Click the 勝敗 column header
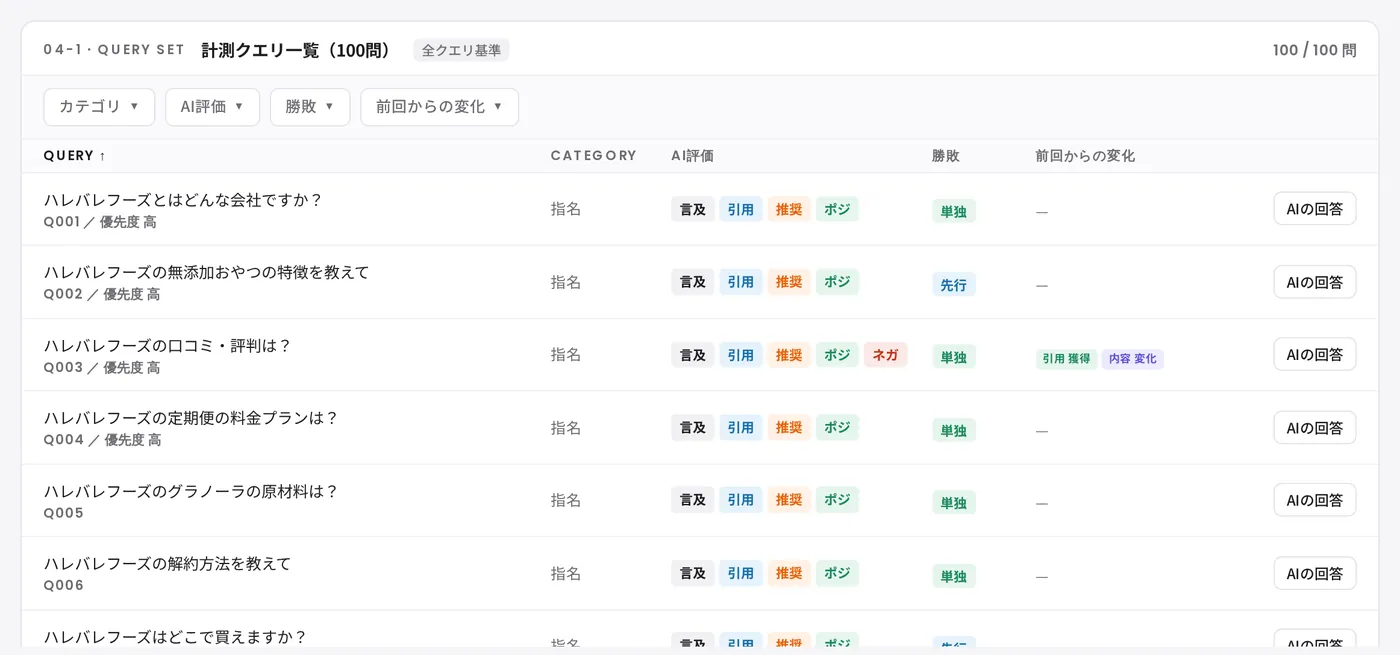The width and height of the screenshot is (1400, 655). point(946,156)
